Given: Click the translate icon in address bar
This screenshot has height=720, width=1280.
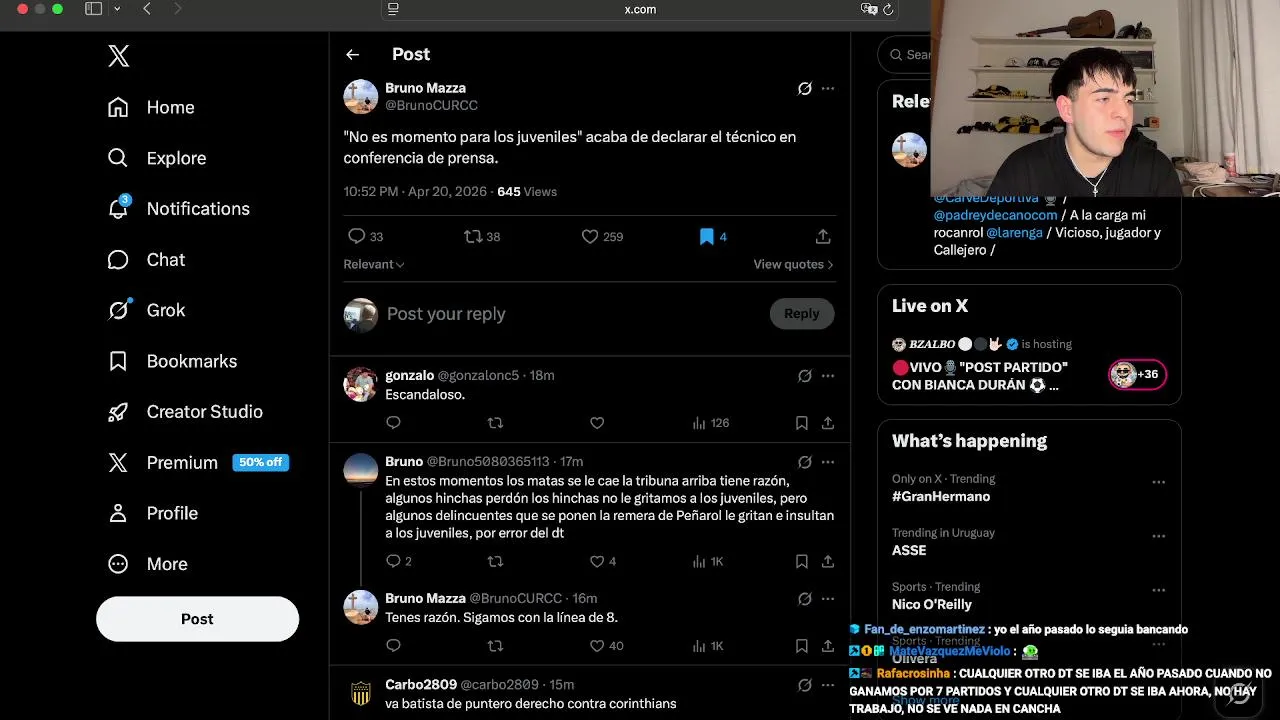Looking at the screenshot, I should 868,9.
